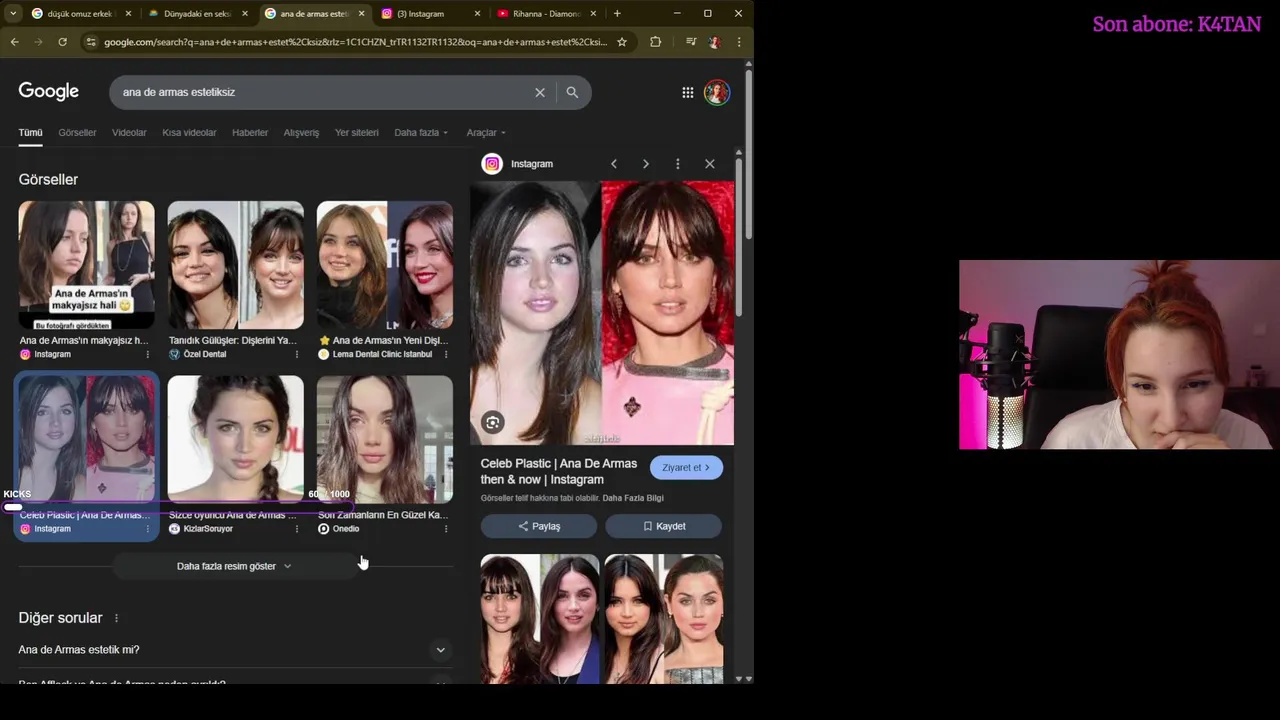This screenshot has height=720, width=1280.
Task: Go to Google homepage via logo
Action: [x=48, y=92]
